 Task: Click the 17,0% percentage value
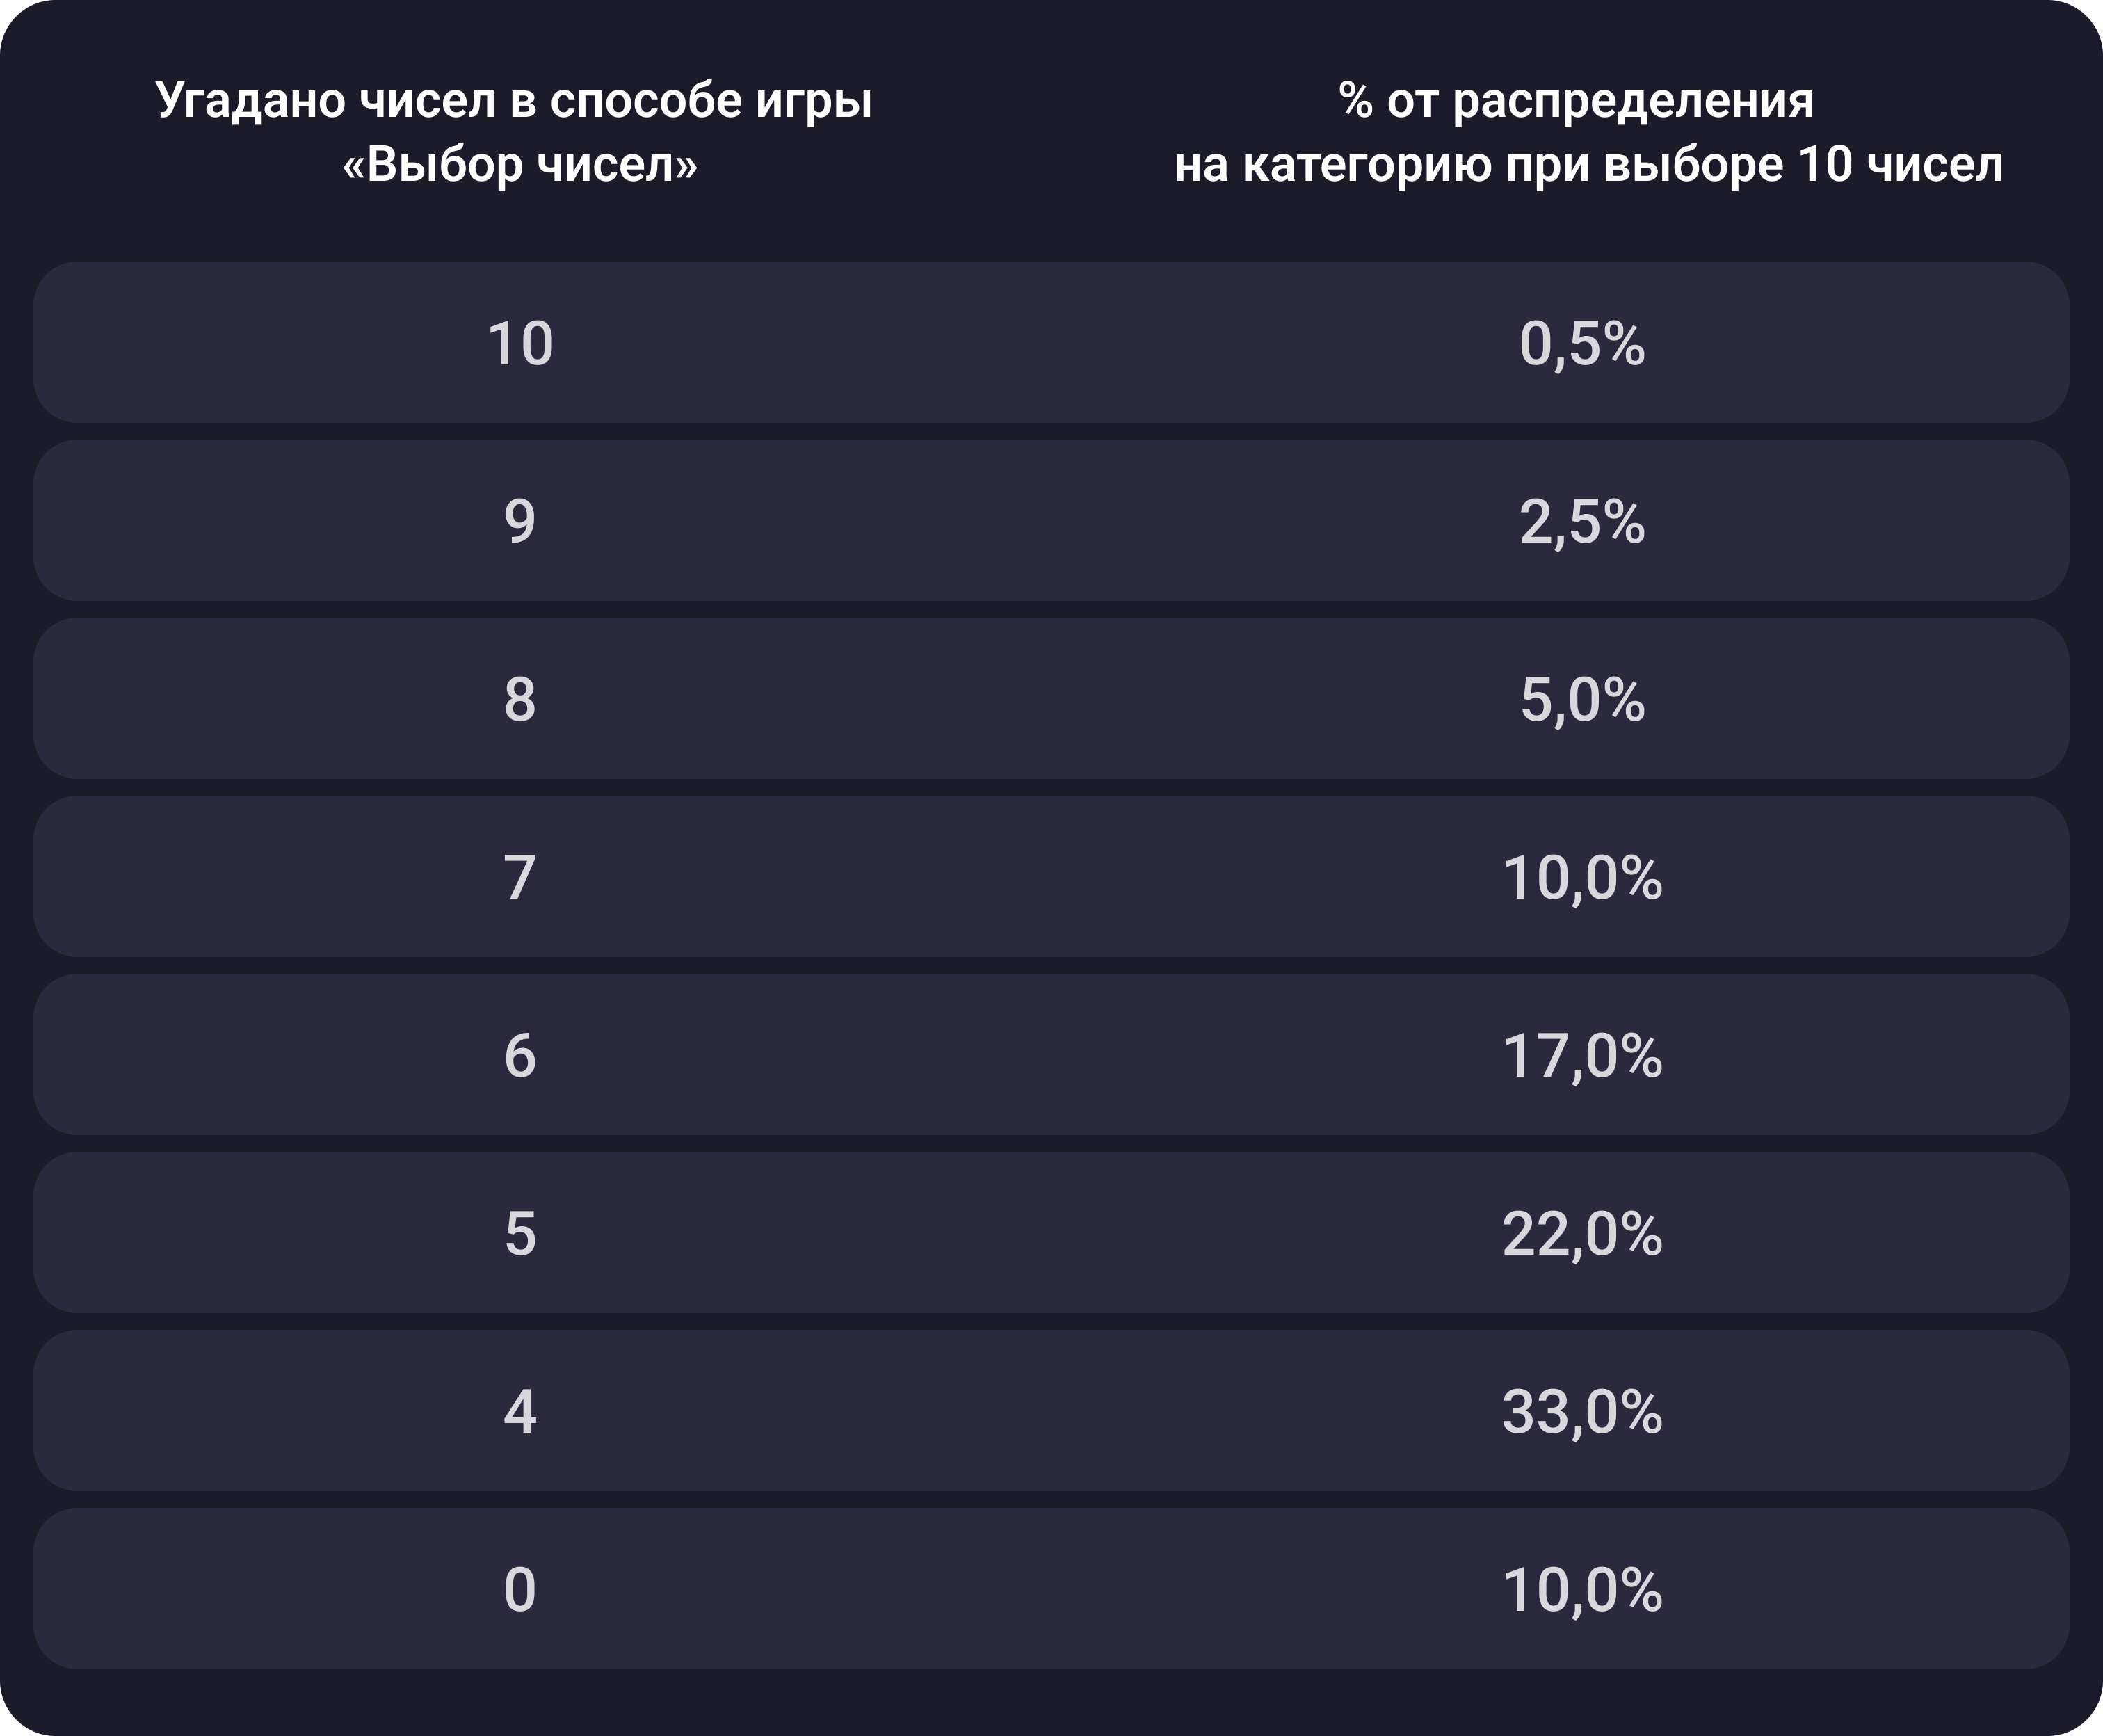click(x=1582, y=1055)
